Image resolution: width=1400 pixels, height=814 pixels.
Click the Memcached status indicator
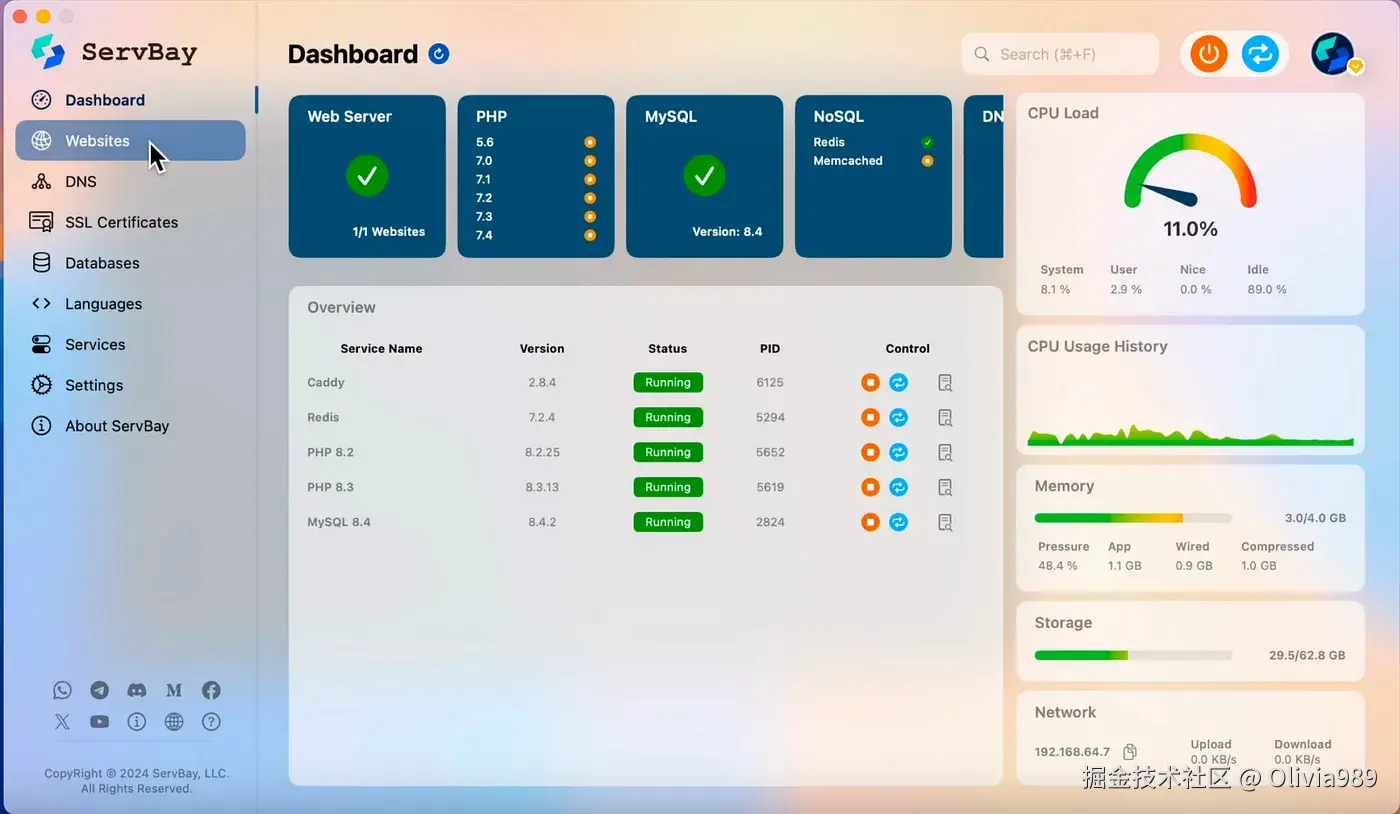(928, 160)
